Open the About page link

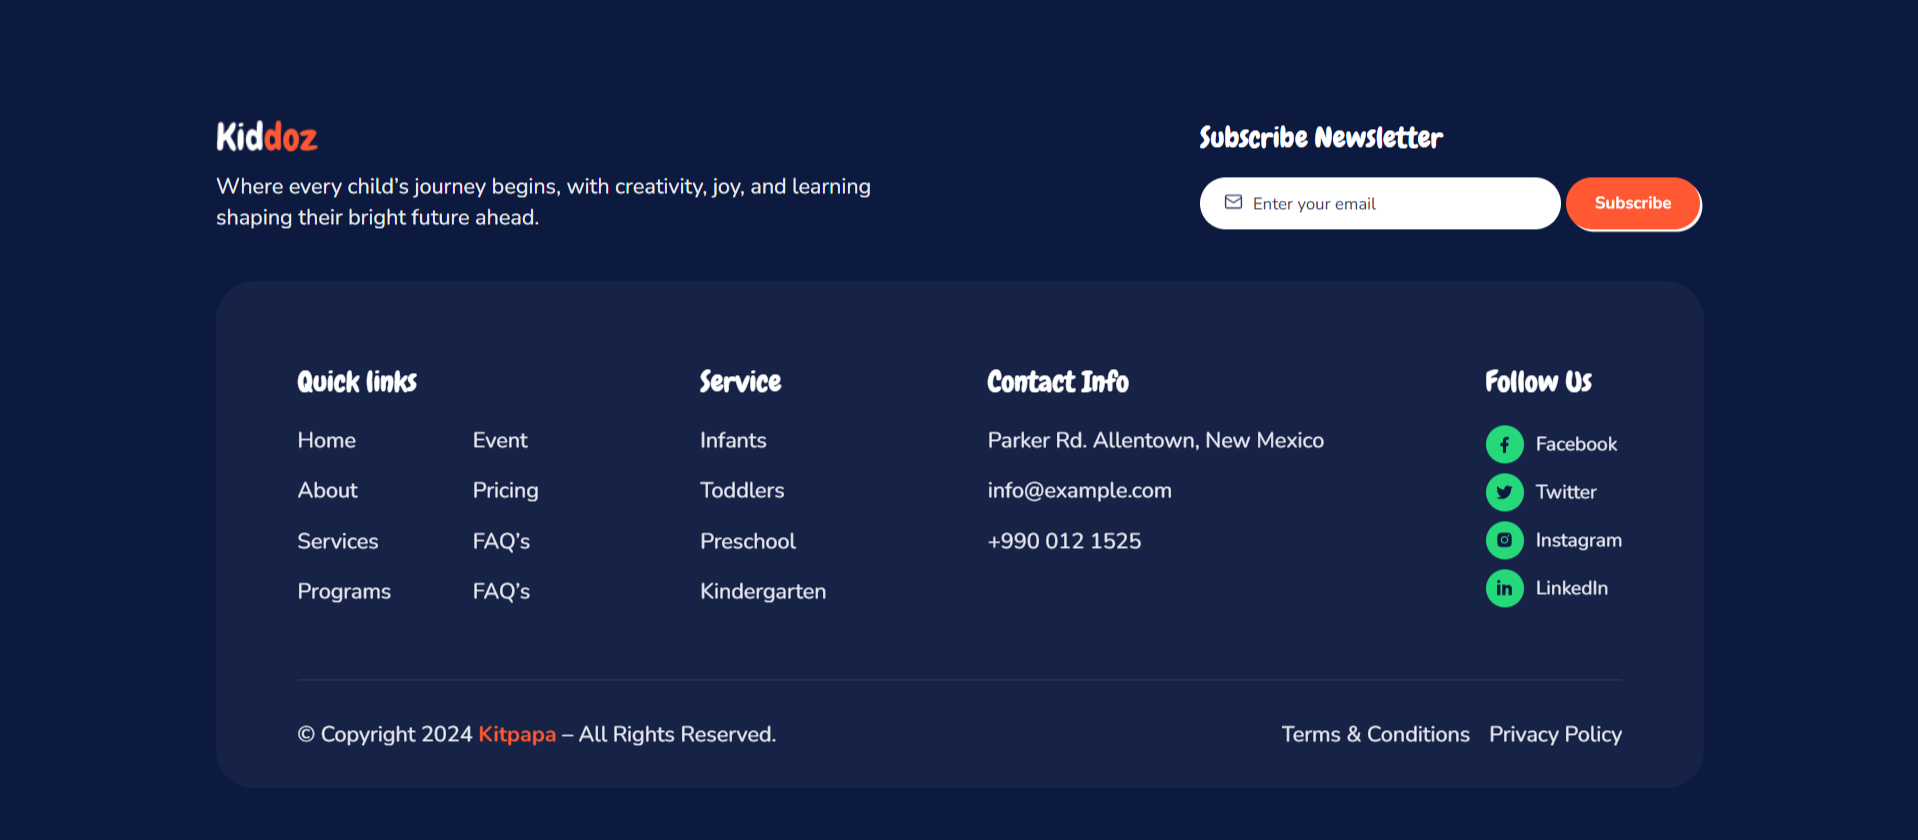[327, 491]
